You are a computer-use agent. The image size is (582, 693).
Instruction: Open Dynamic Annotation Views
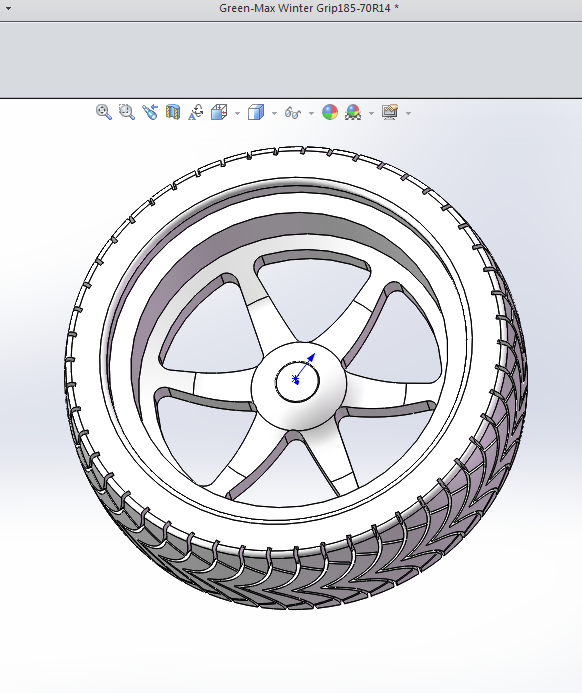coord(196,112)
